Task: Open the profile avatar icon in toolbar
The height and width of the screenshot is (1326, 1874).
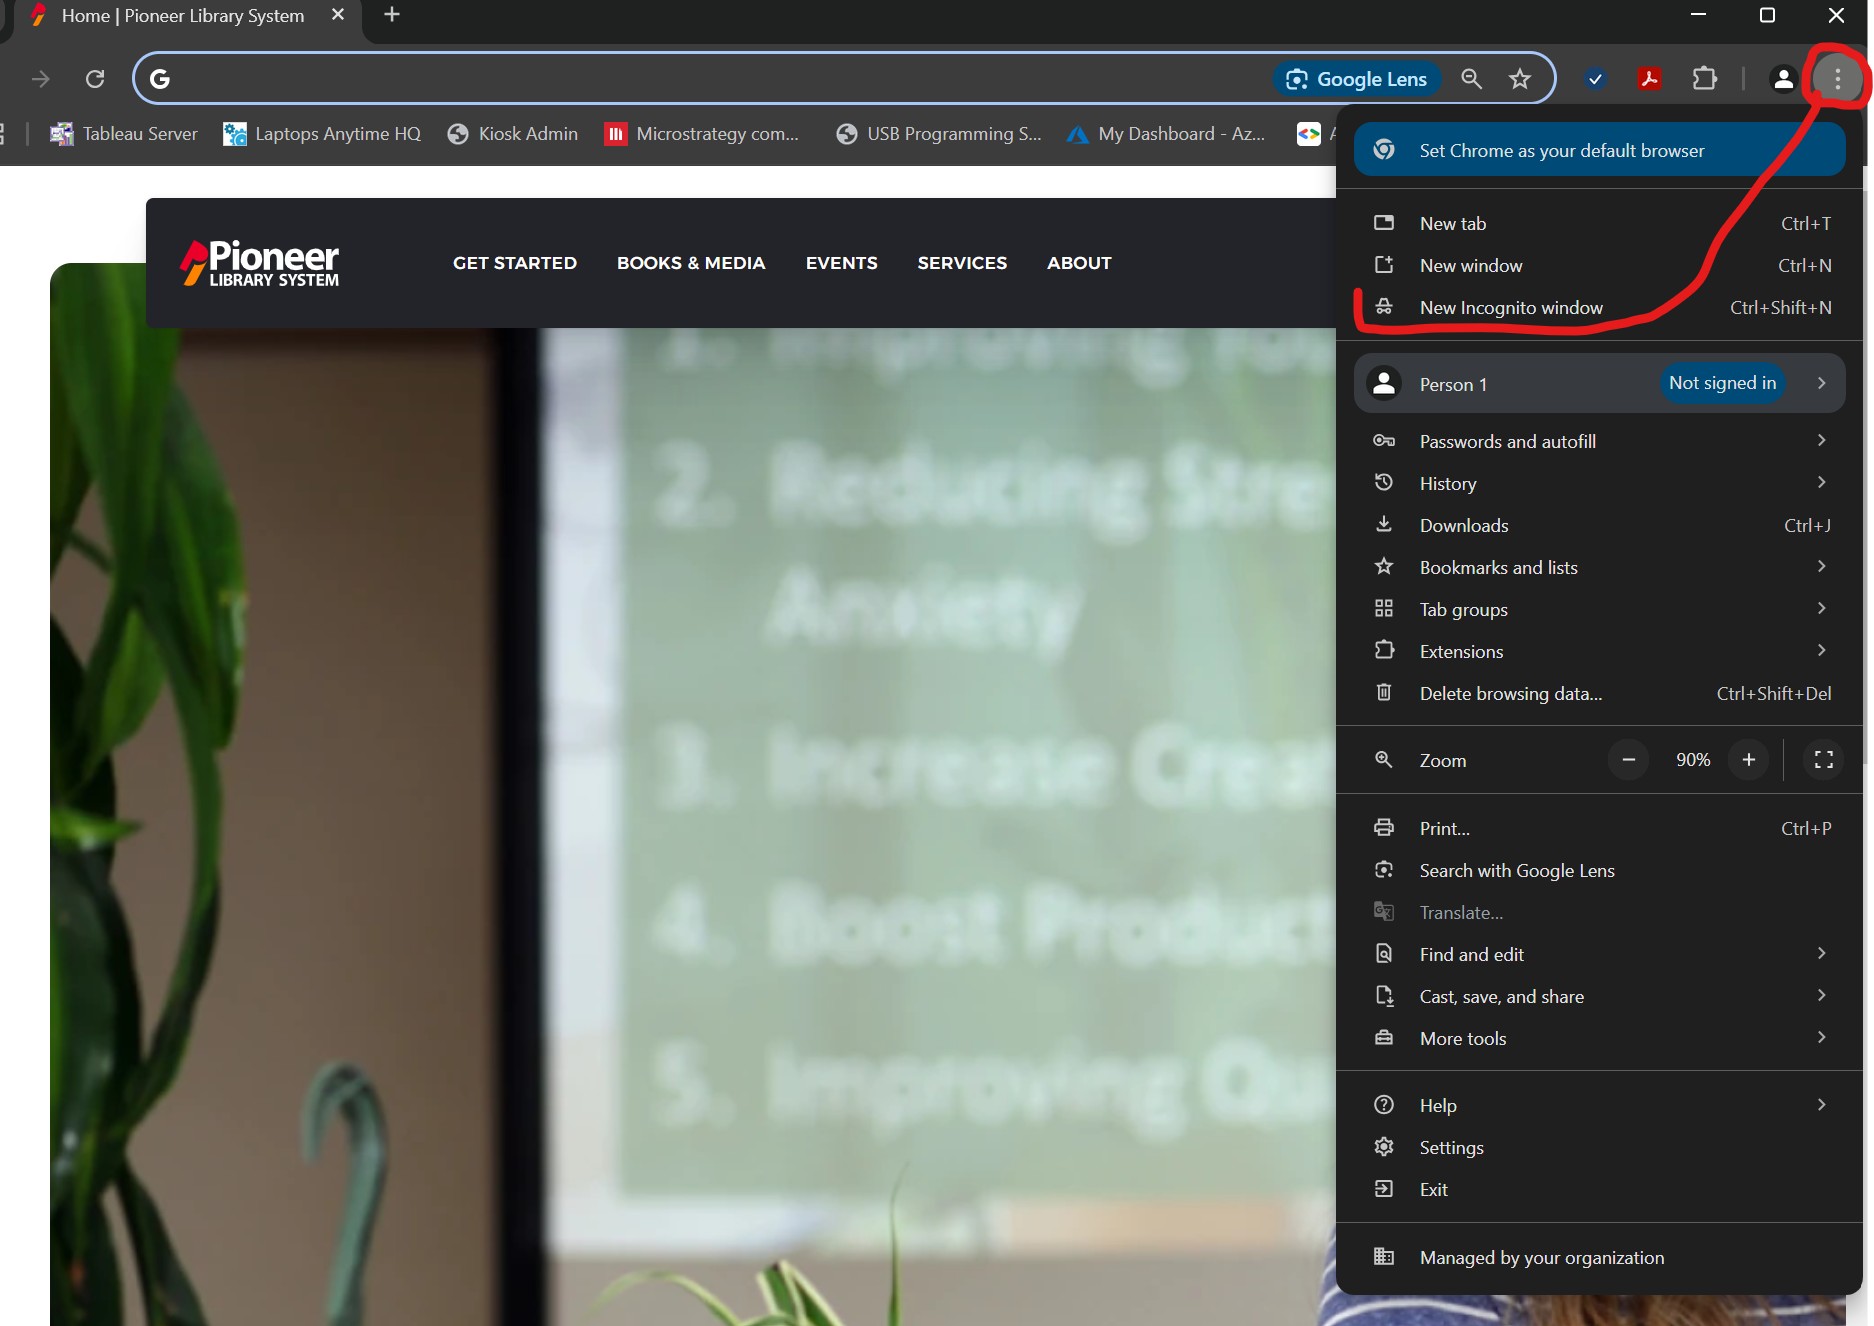Action: coord(1782,79)
